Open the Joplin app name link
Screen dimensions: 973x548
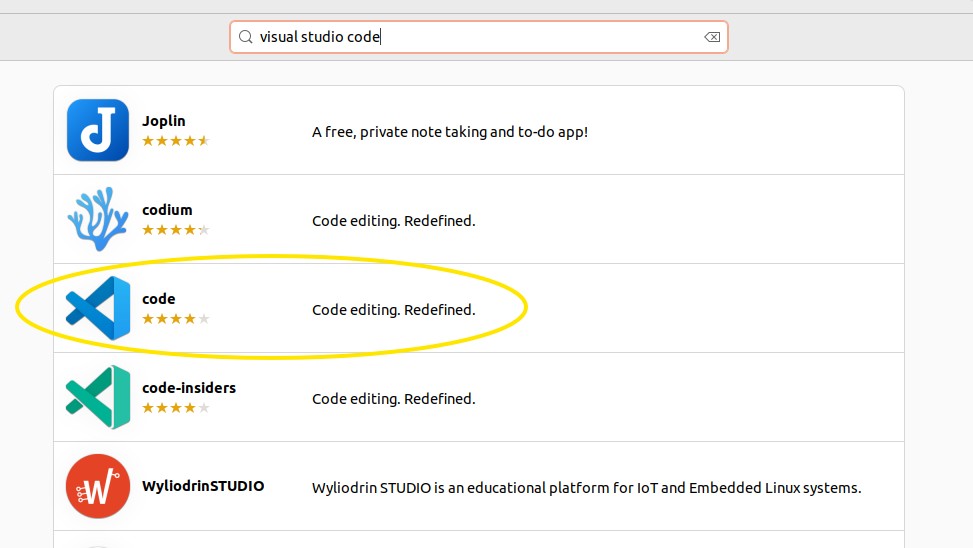(x=163, y=121)
